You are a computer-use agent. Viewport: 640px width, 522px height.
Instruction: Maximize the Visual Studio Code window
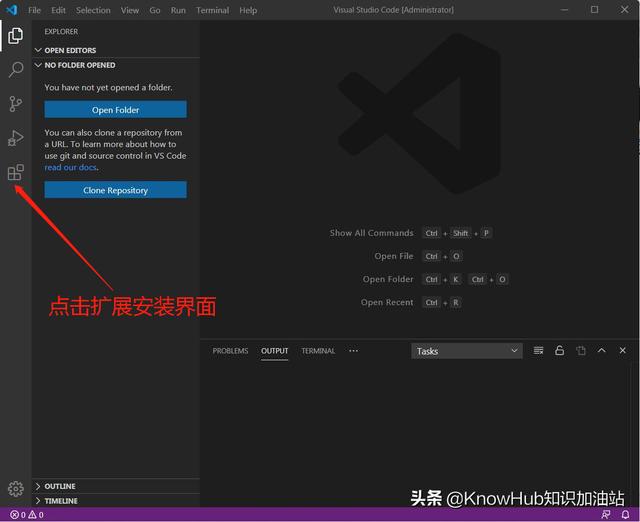[595, 10]
